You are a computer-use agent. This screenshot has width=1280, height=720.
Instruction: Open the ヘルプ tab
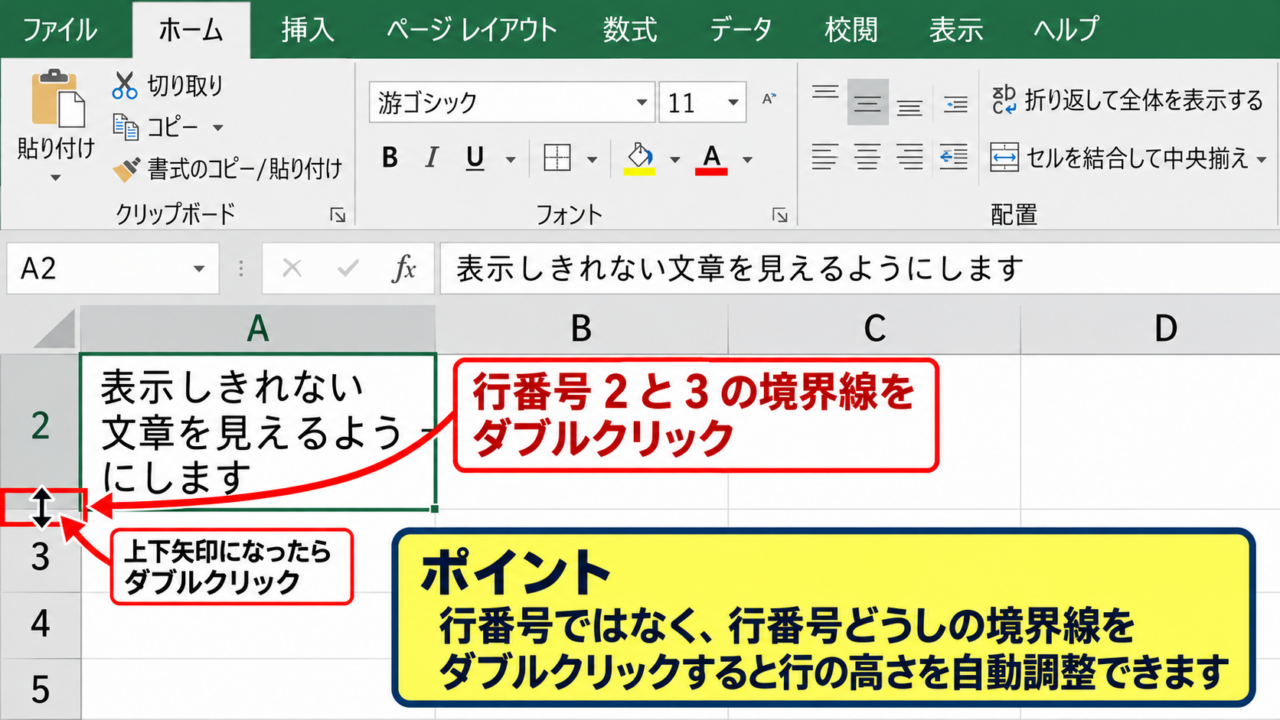click(x=1066, y=29)
